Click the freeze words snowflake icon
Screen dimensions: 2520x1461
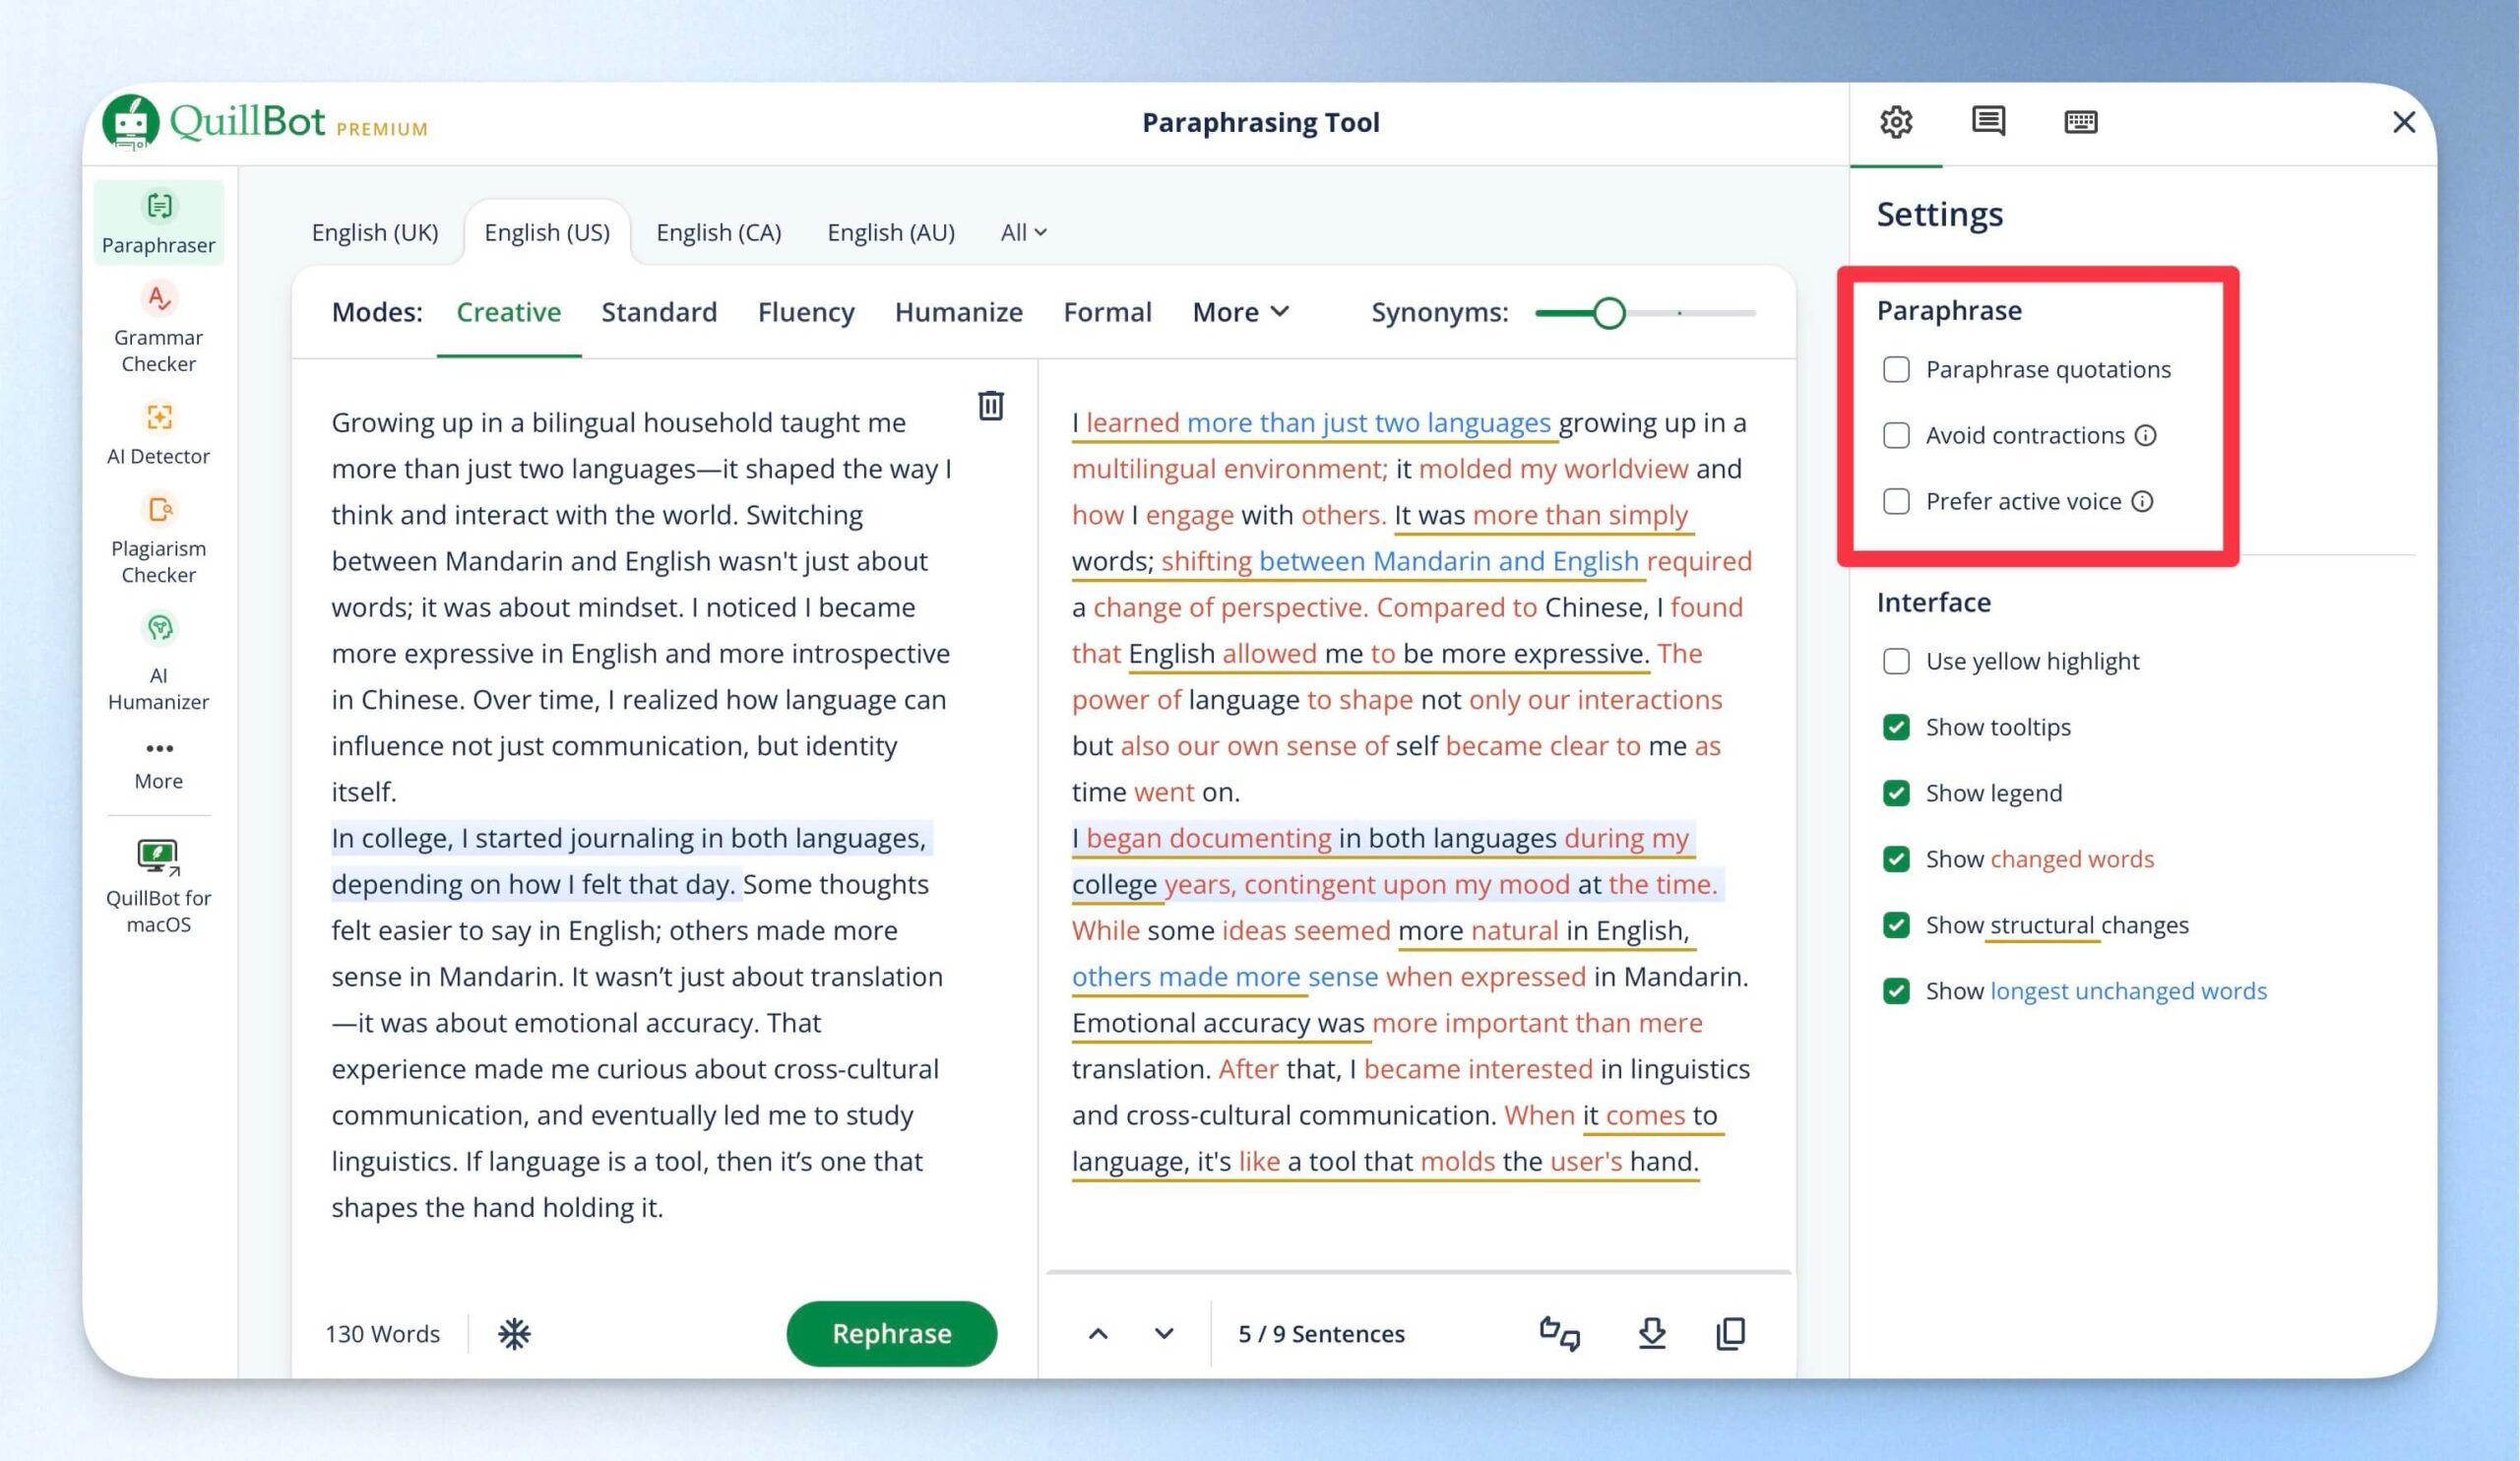pyautogui.click(x=514, y=1333)
